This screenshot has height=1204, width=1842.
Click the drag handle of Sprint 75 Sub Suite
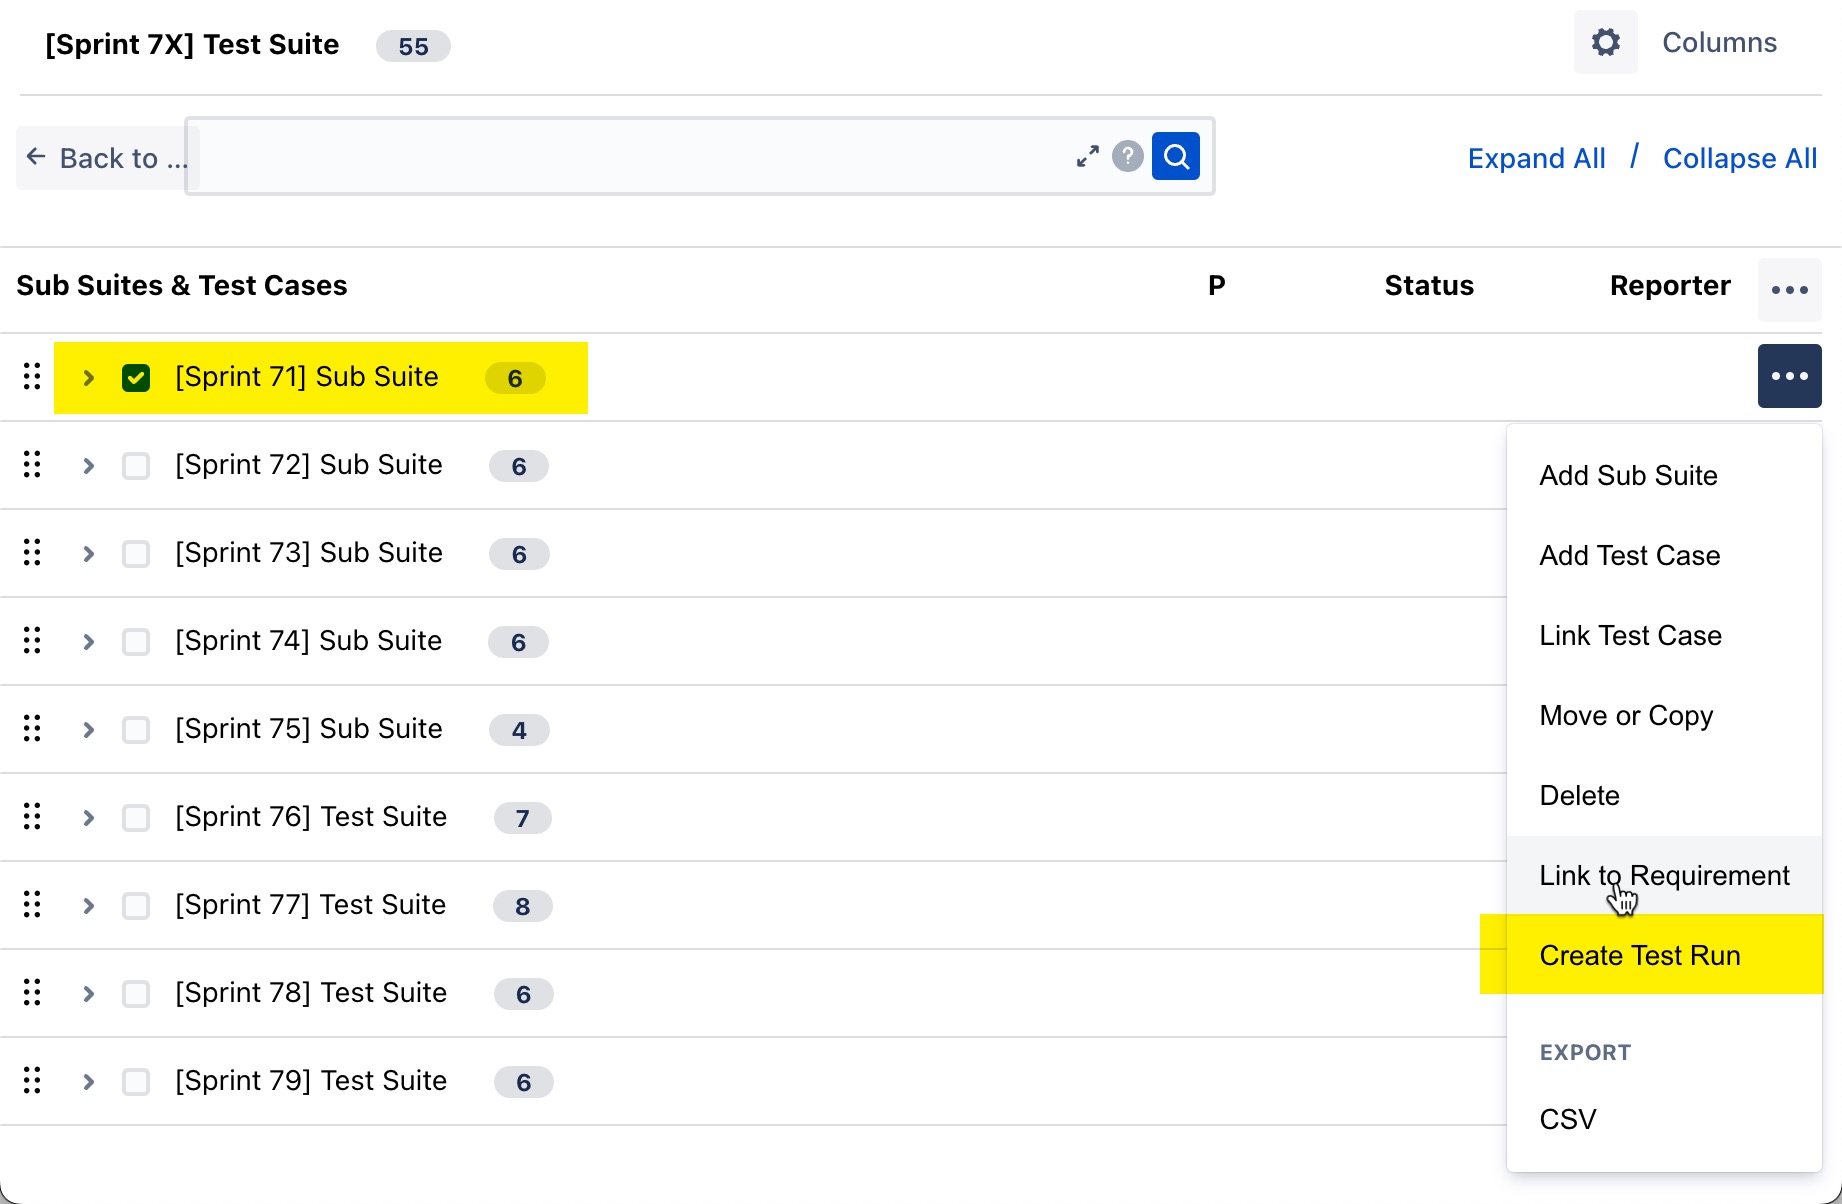click(x=32, y=728)
